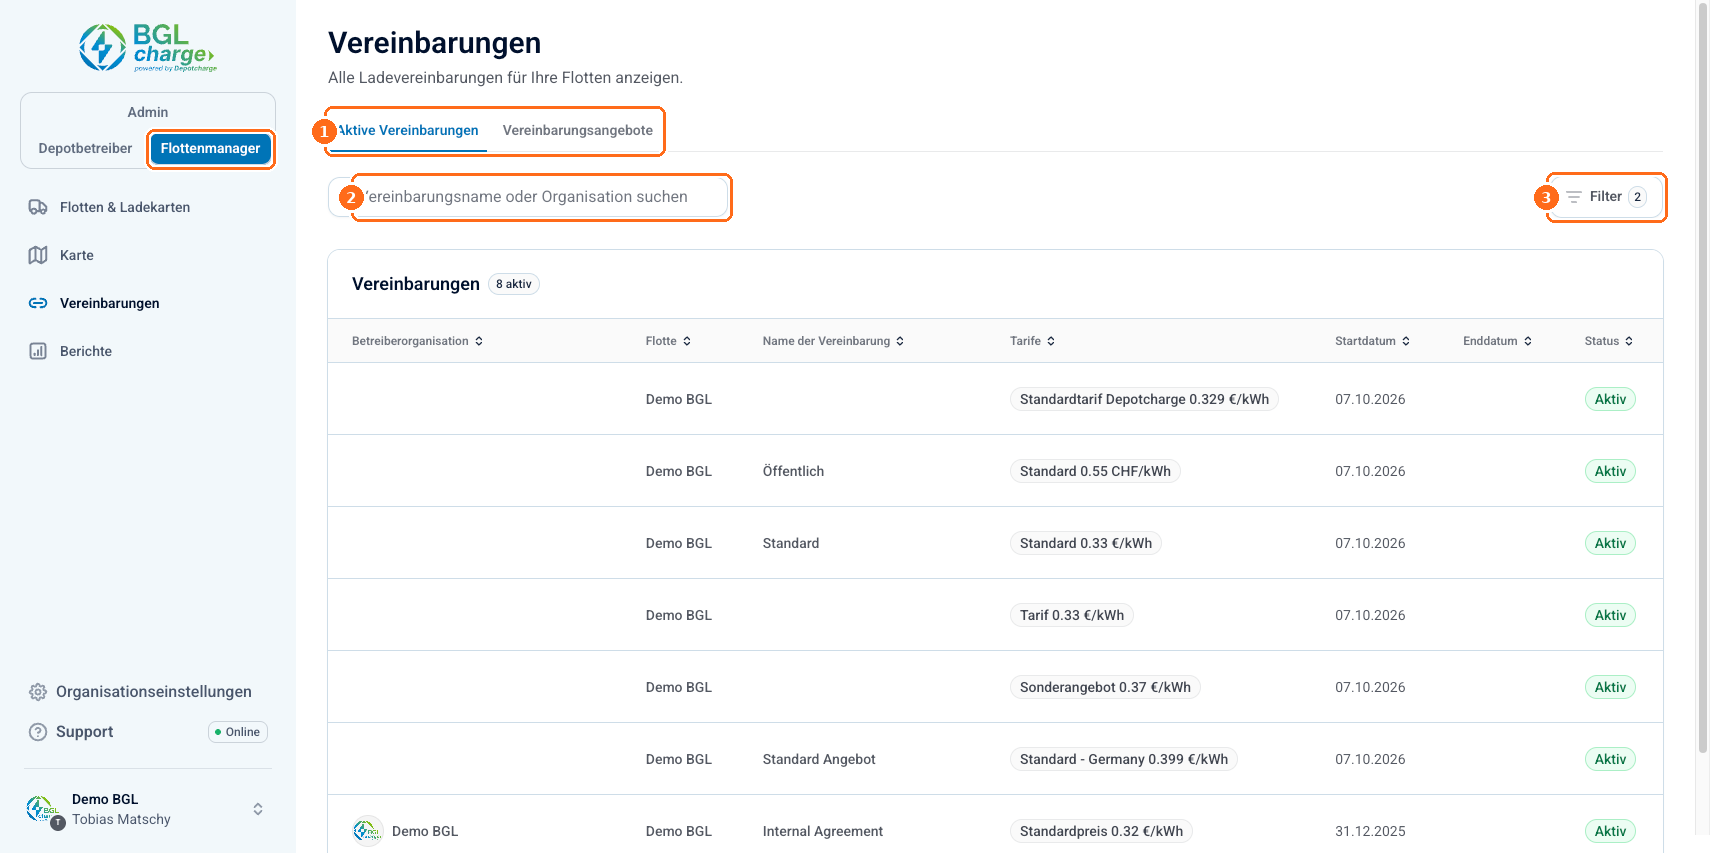This screenshot has height=853, width=1710.
Task: Click the Filter lines icon
Action: click(x=1574, y=197)
